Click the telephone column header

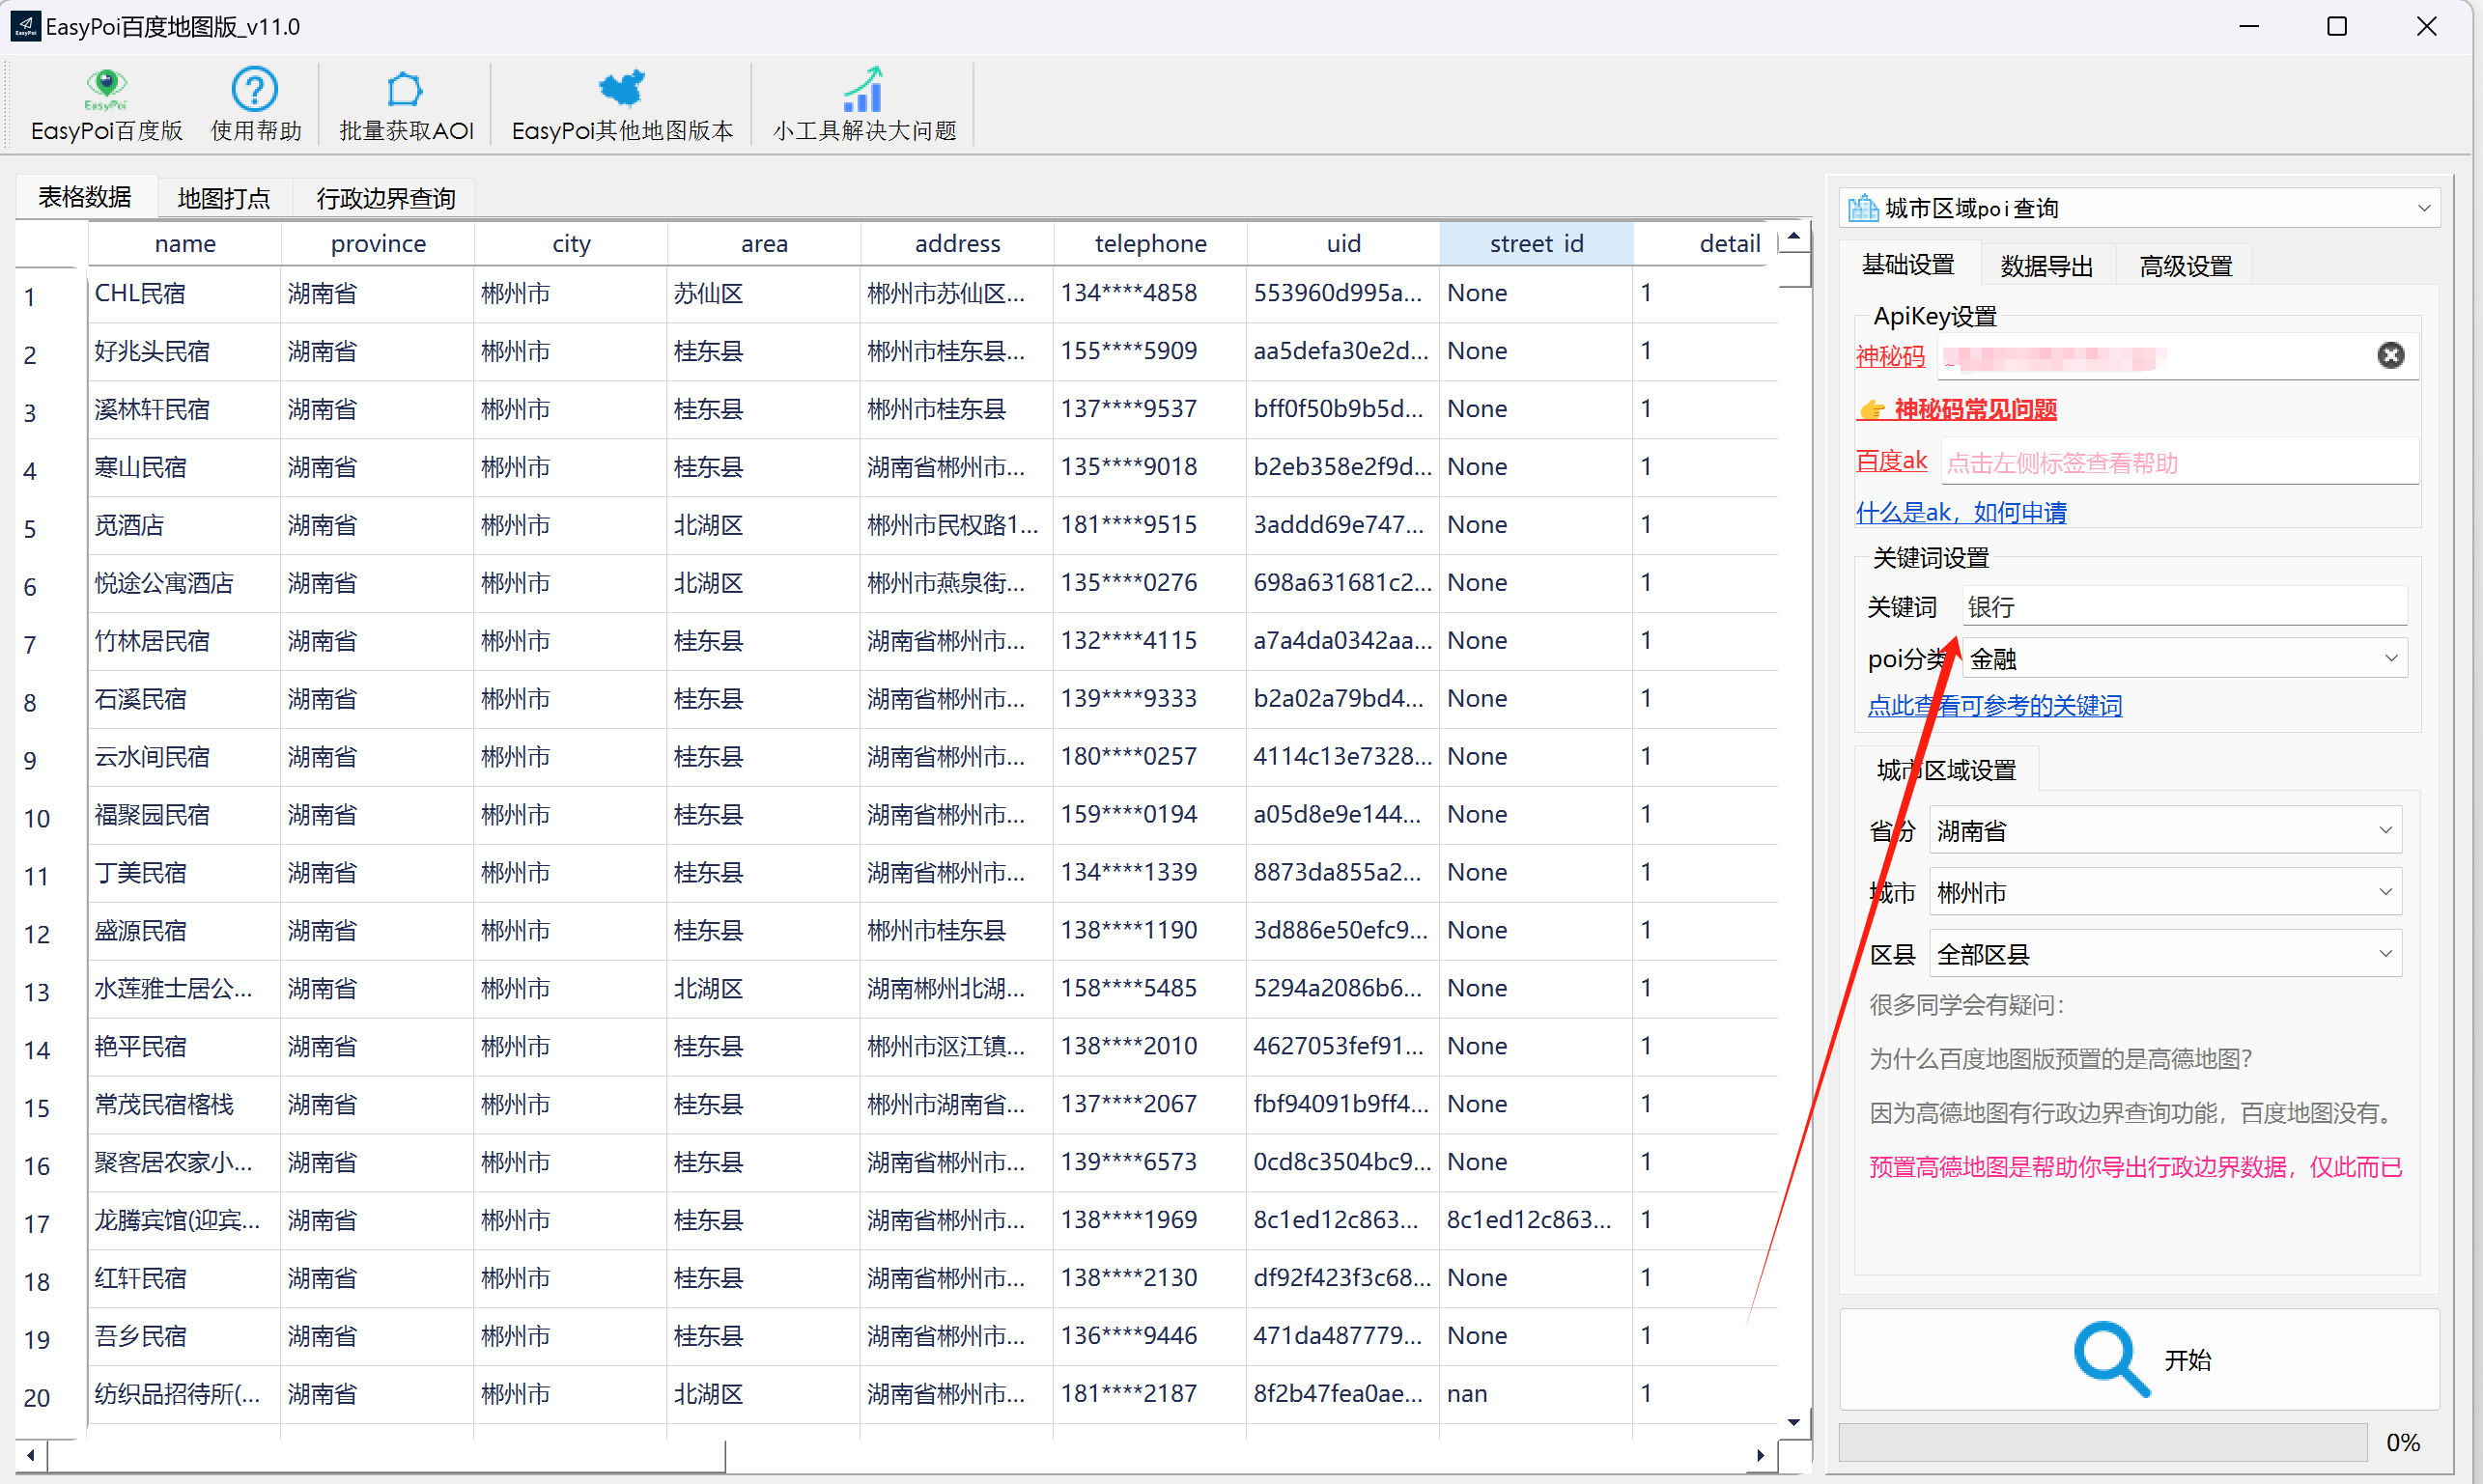tap(1150, 244)
